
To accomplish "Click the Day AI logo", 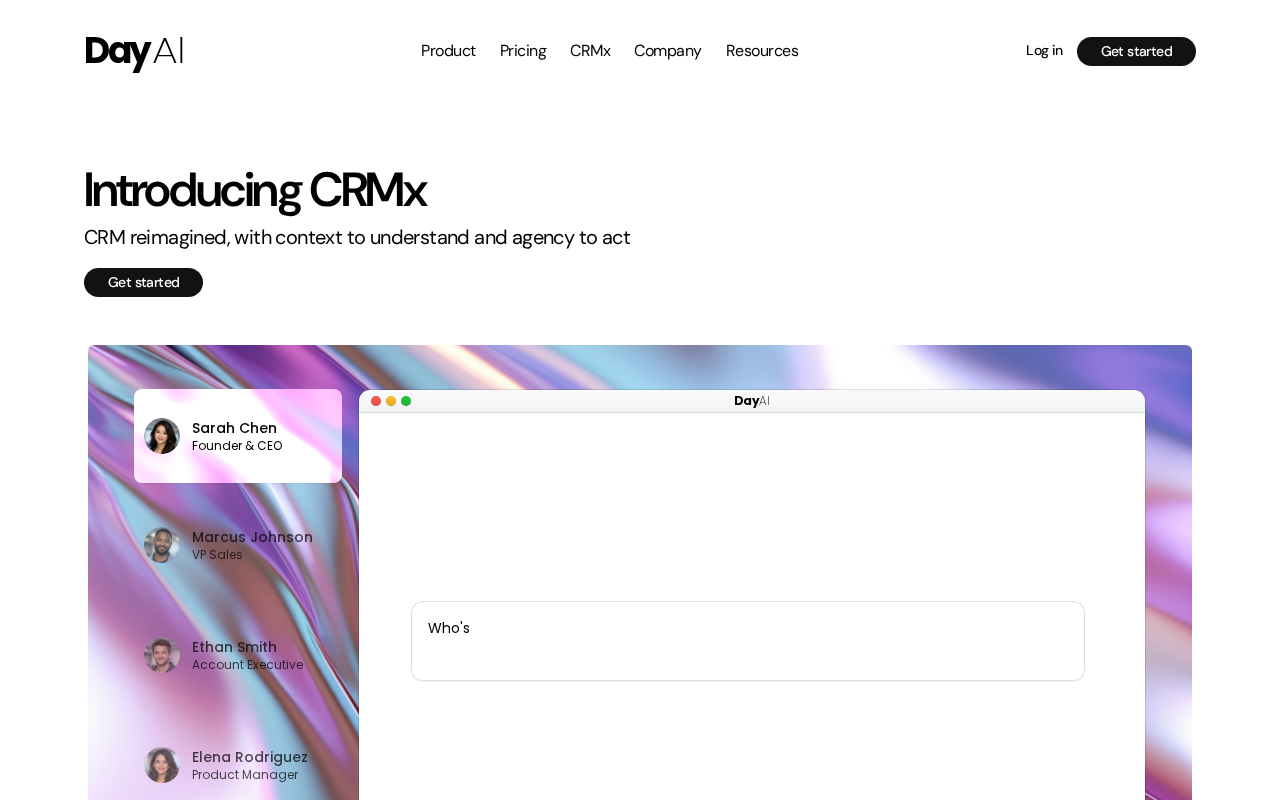I will 134,52.
